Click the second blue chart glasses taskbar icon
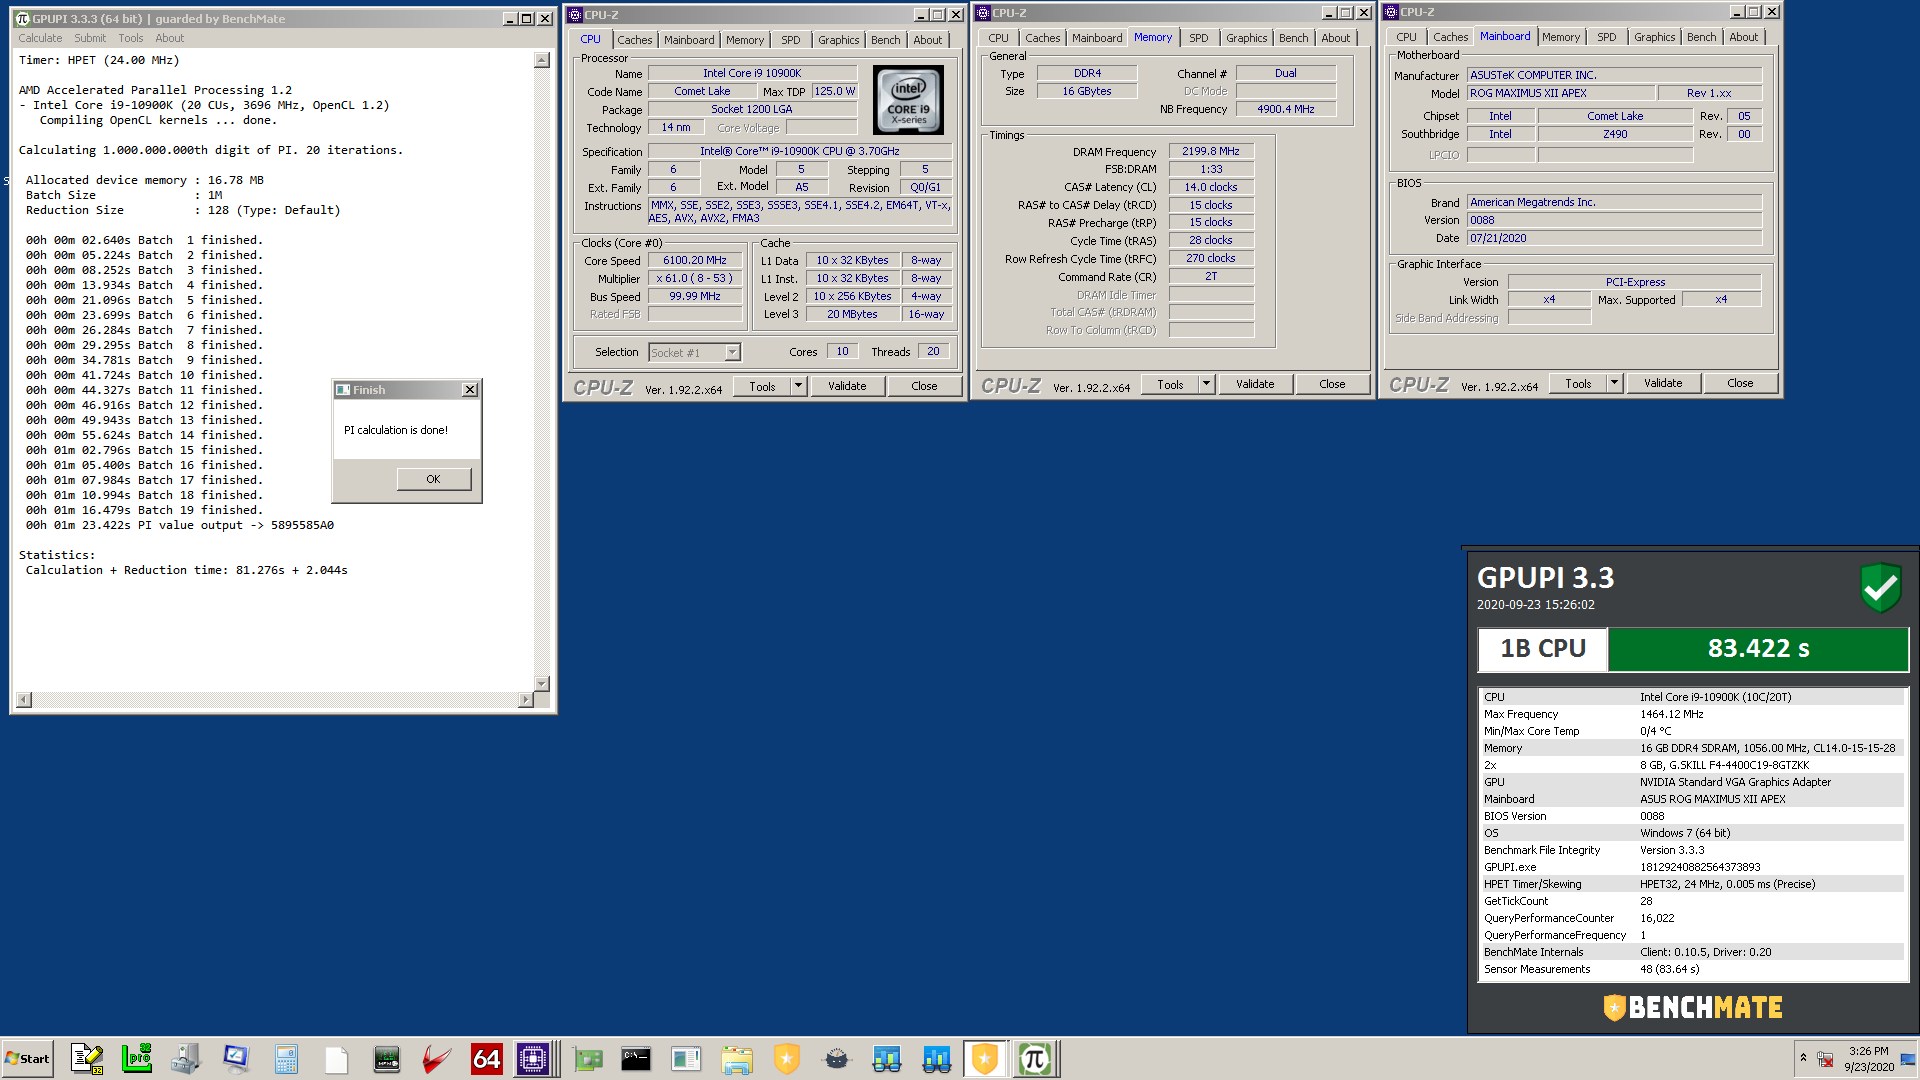Viewport: 1920px width, 1080px height. click(x=937, y=1058)
